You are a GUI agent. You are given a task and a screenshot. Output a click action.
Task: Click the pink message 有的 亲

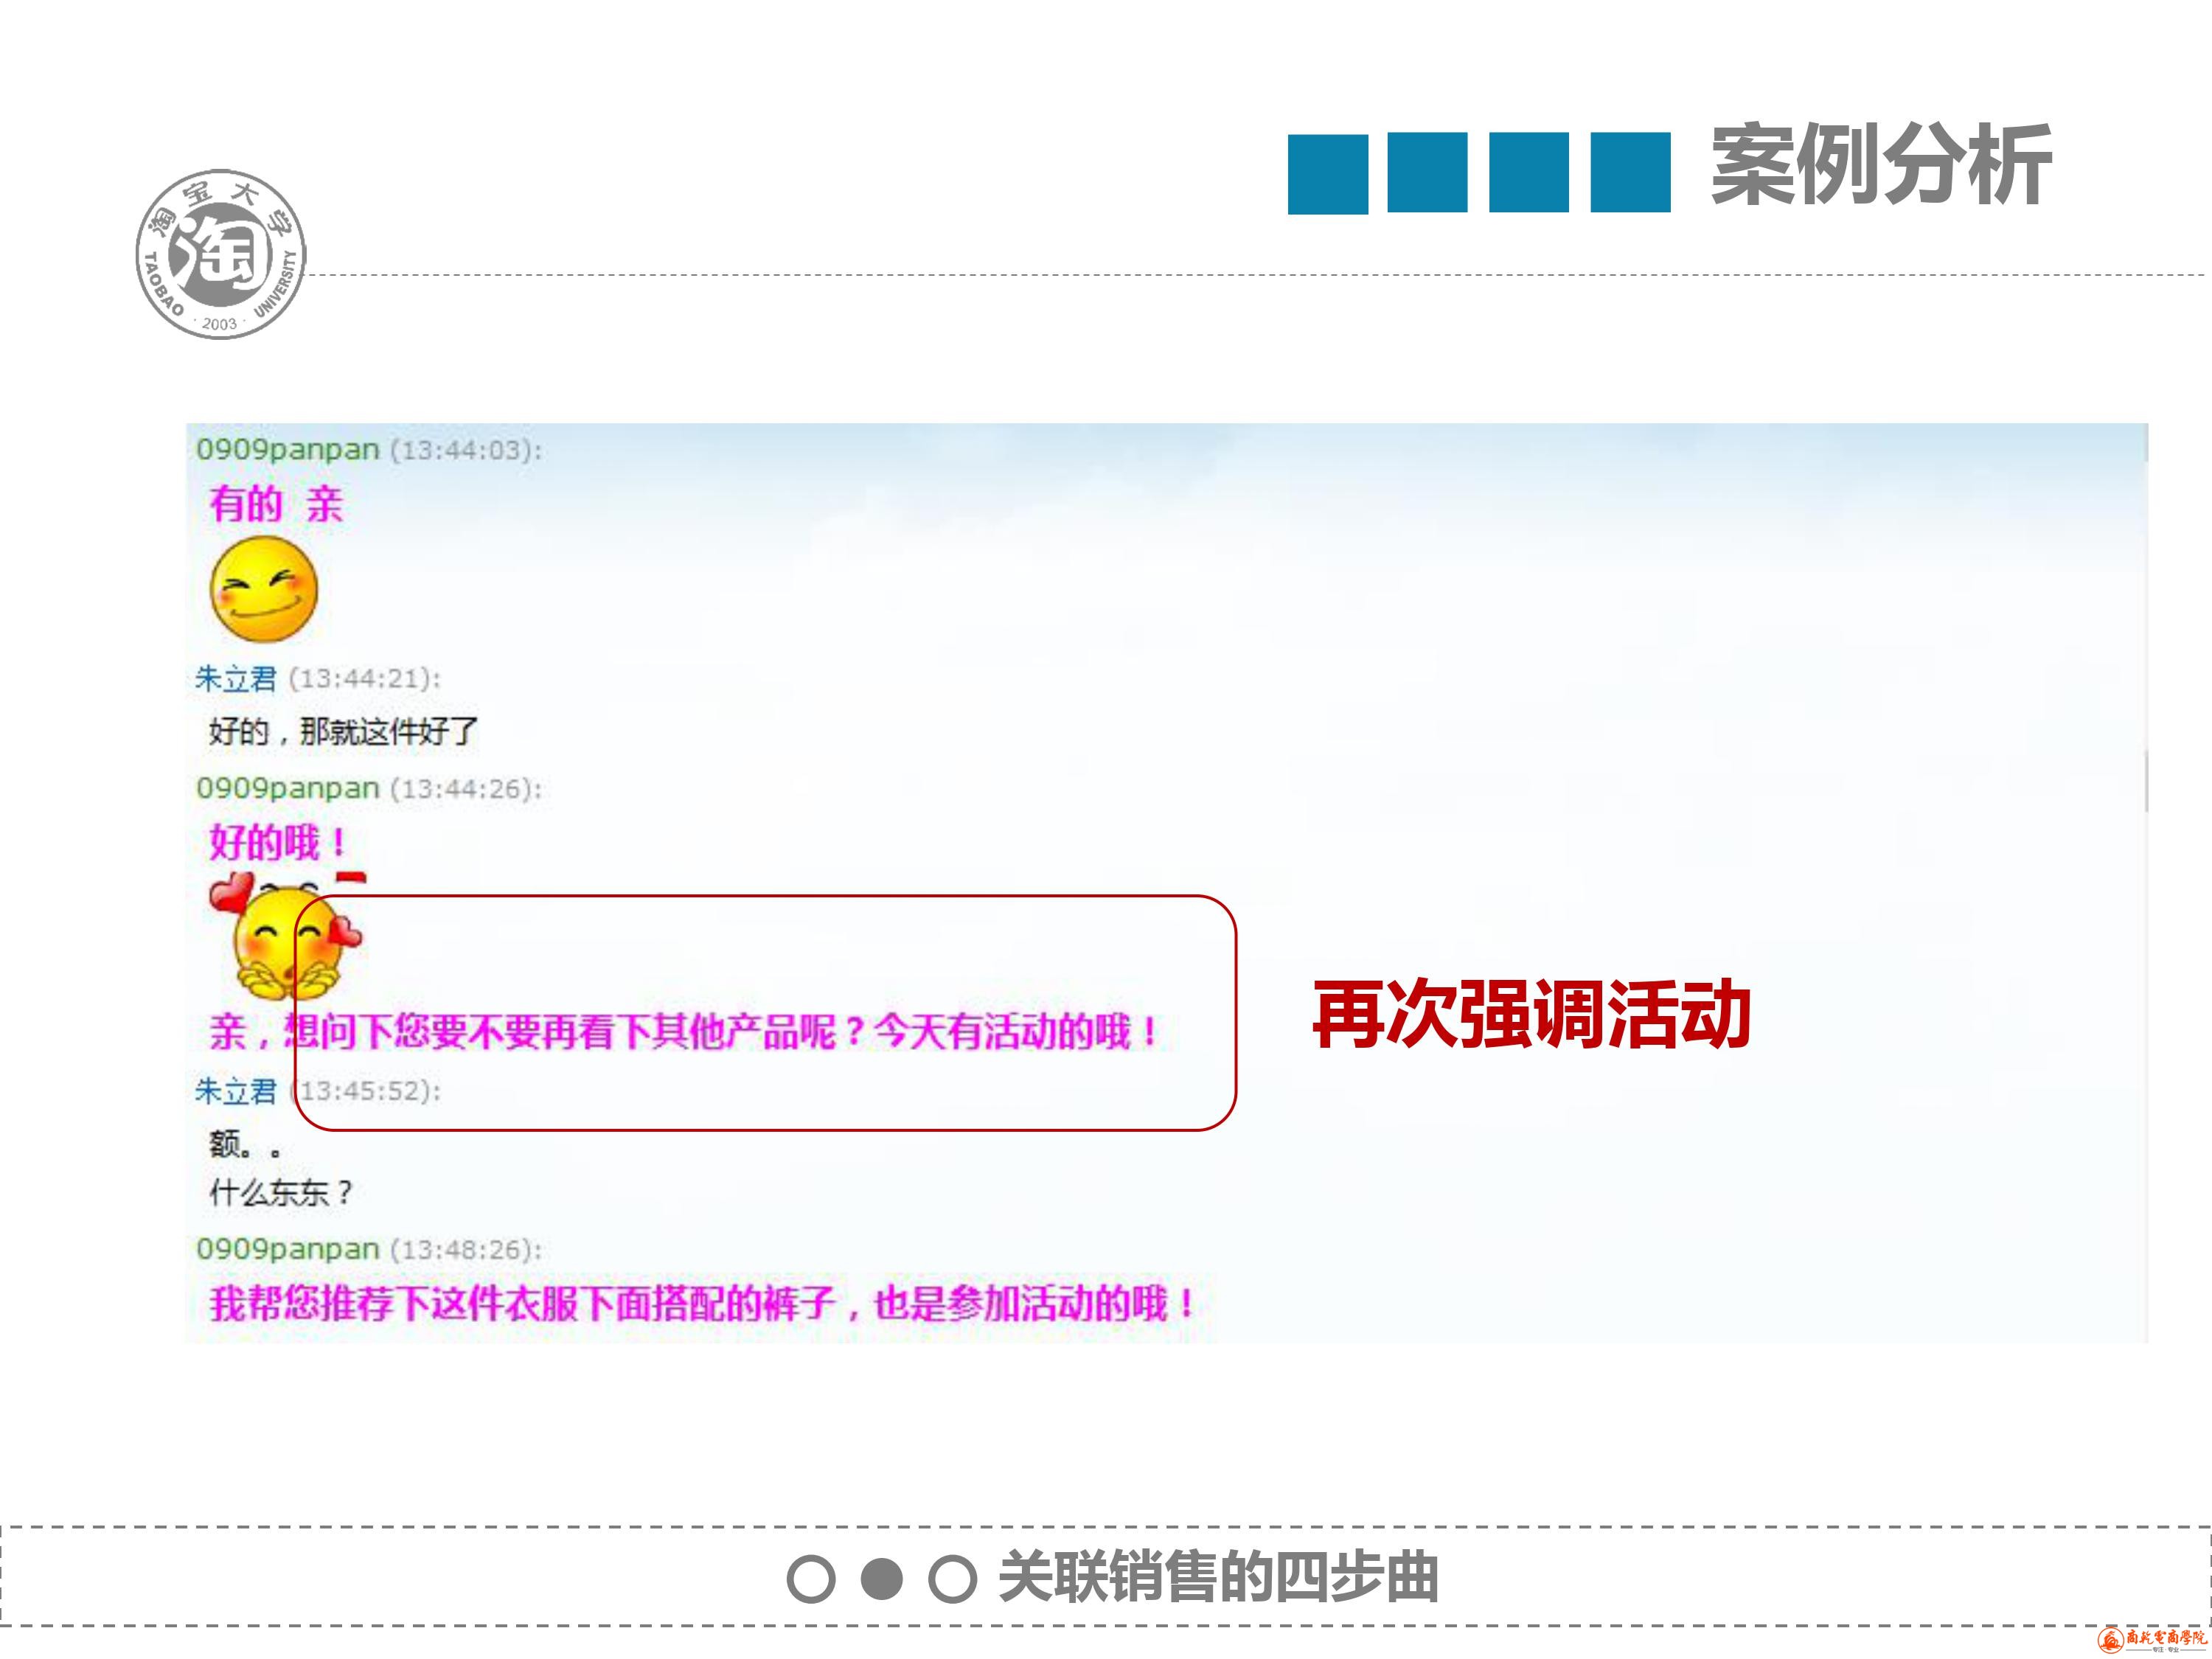coord(276,504)
